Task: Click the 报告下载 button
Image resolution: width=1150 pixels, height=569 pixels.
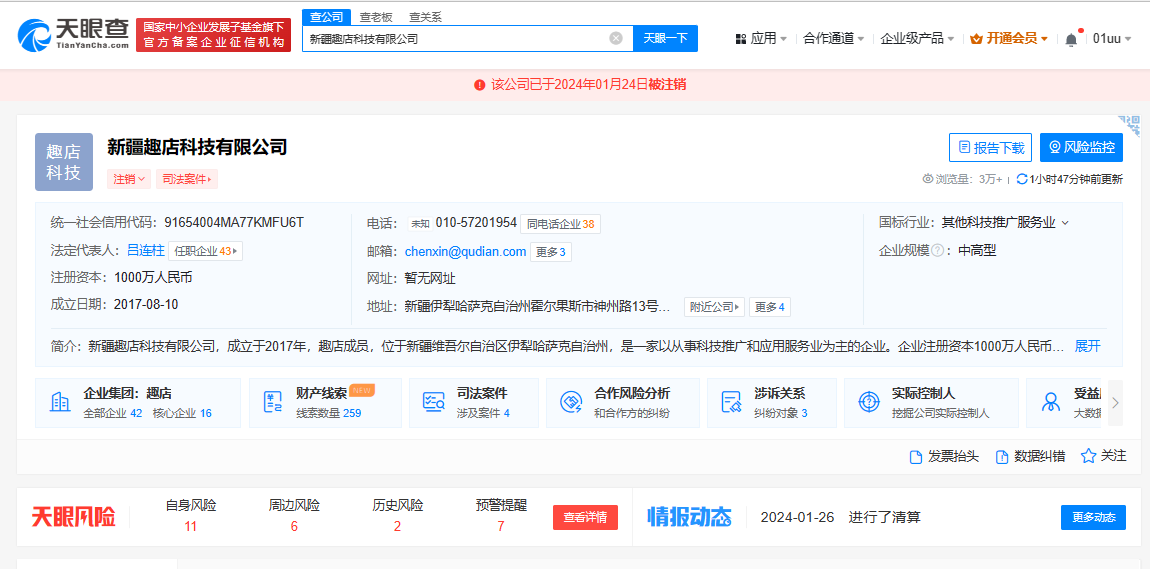Action: (990, 148)
